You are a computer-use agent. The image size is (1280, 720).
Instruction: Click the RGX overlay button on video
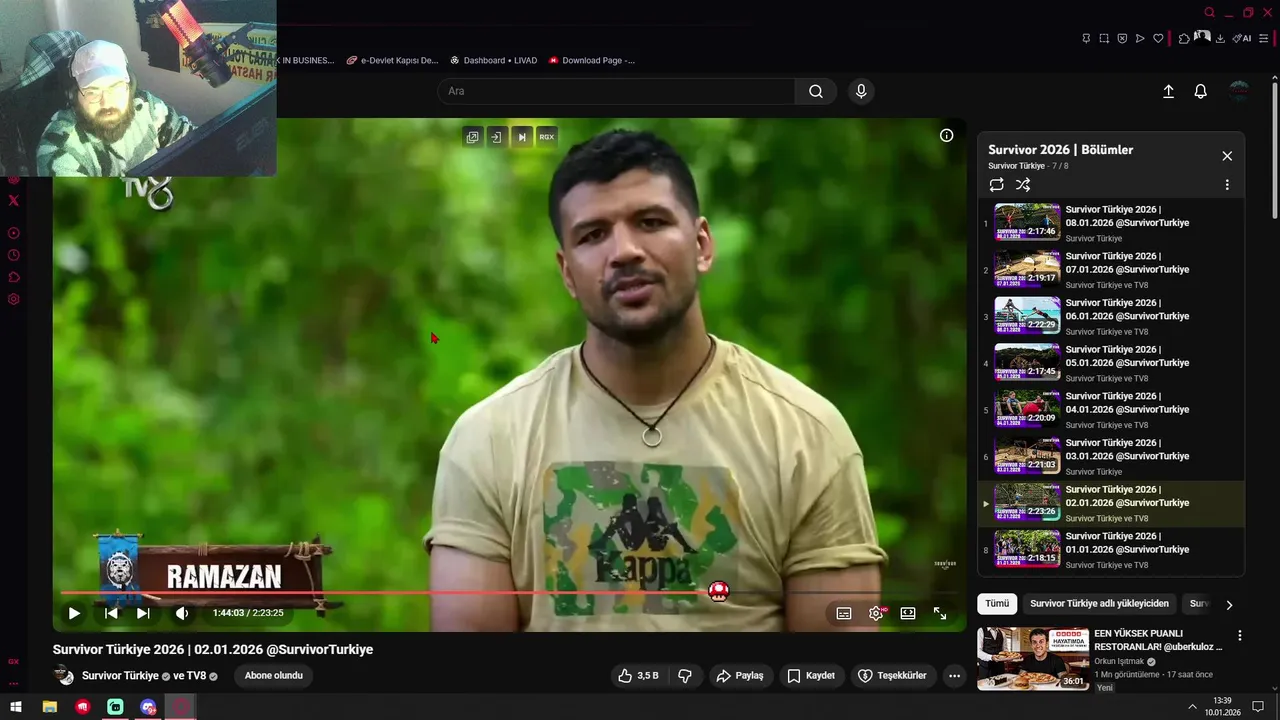pos(546,137)
